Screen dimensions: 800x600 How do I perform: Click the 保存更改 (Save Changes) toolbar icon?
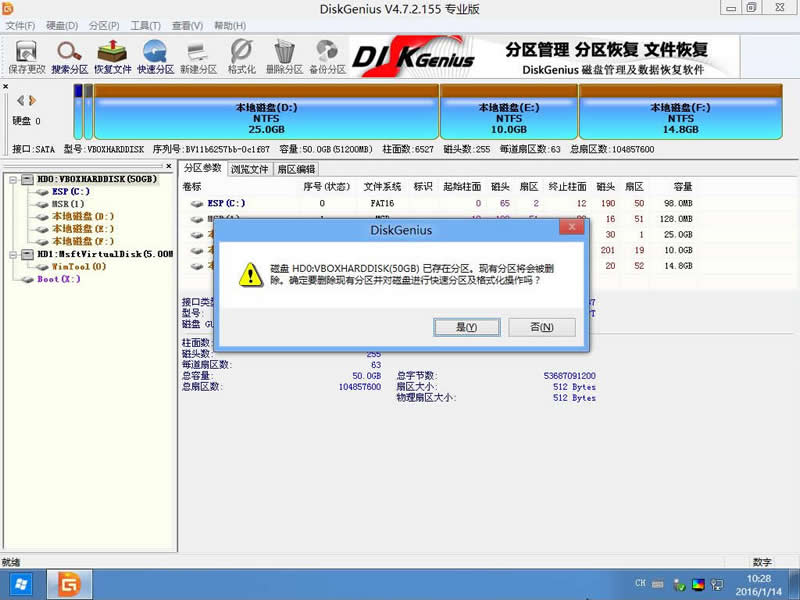(26, 56)
